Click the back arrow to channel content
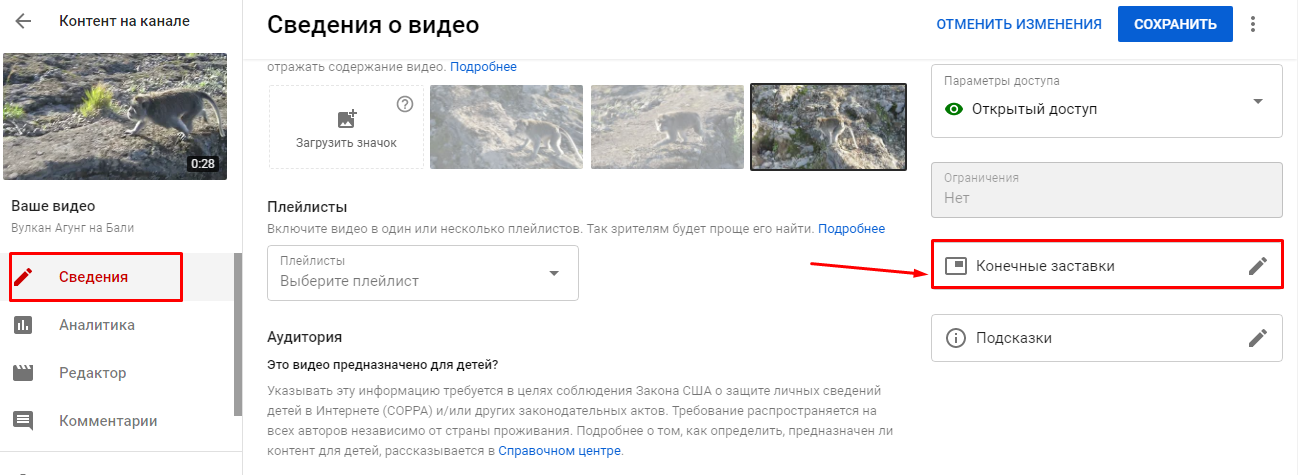The width and height of the screenshot is (1298, 475). coord(23,21)
